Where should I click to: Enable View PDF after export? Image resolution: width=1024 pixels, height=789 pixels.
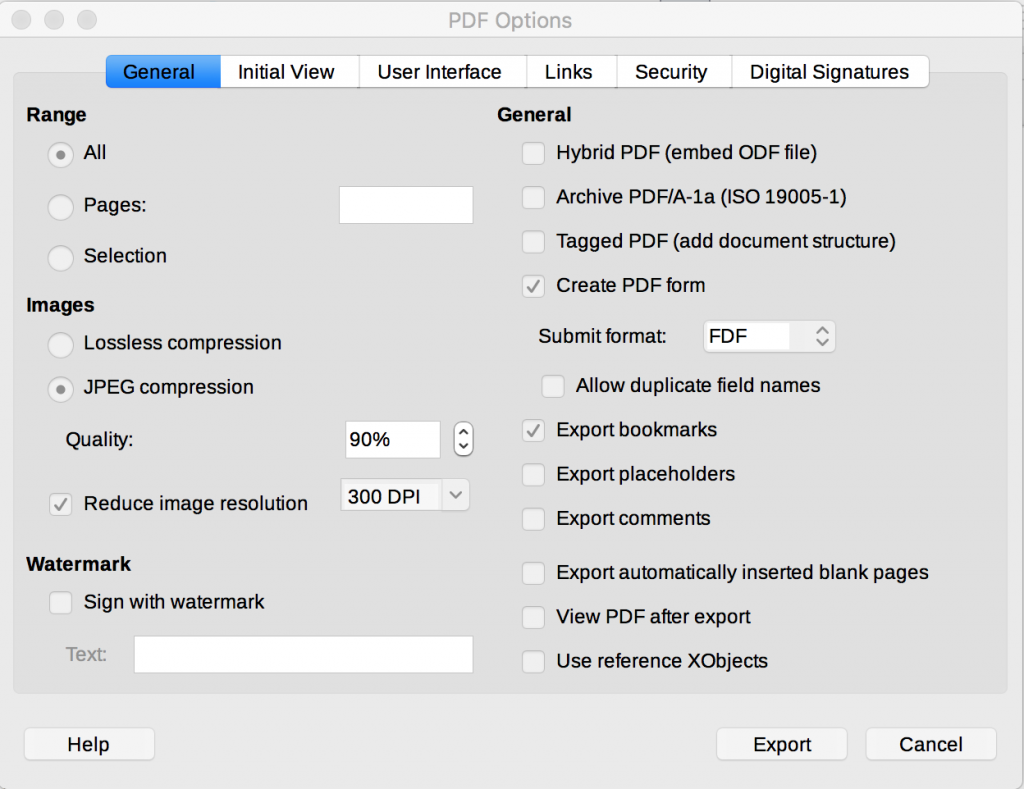[533, 617]
